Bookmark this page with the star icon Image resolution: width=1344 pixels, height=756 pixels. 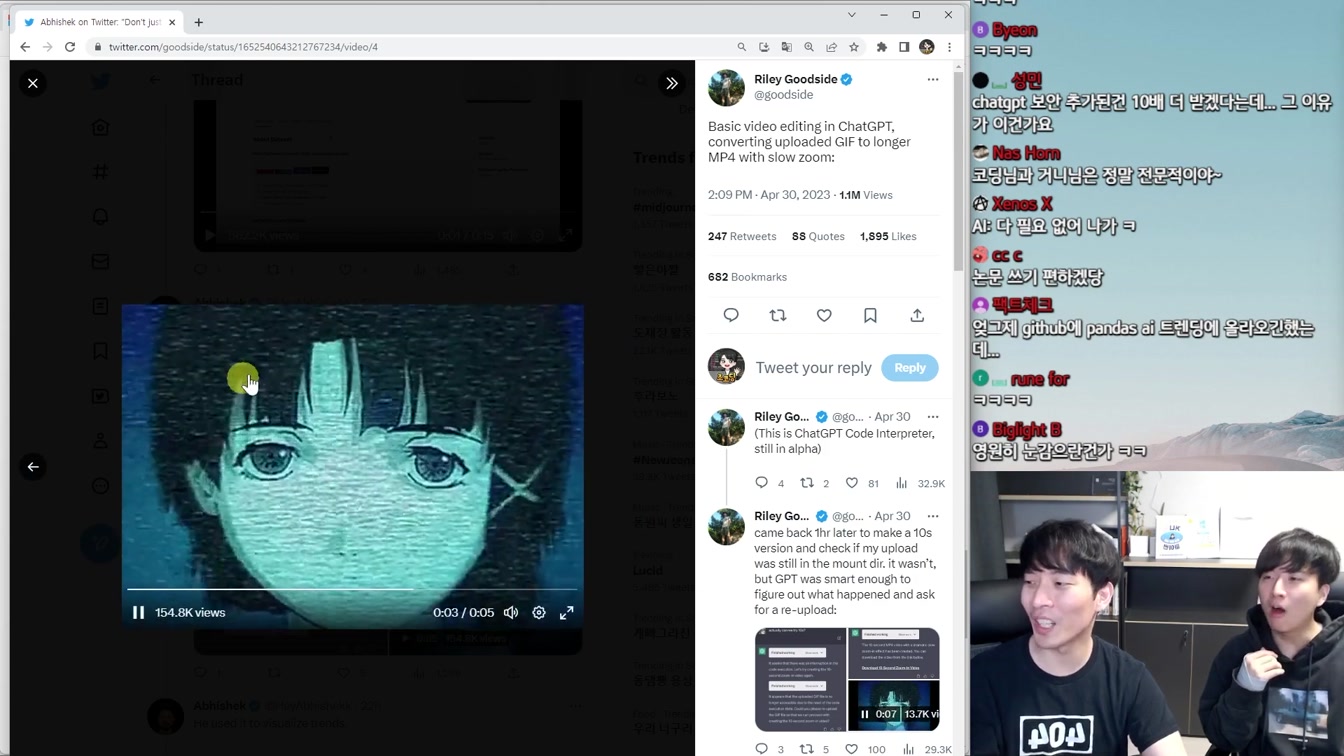click(x=854, y=47)
